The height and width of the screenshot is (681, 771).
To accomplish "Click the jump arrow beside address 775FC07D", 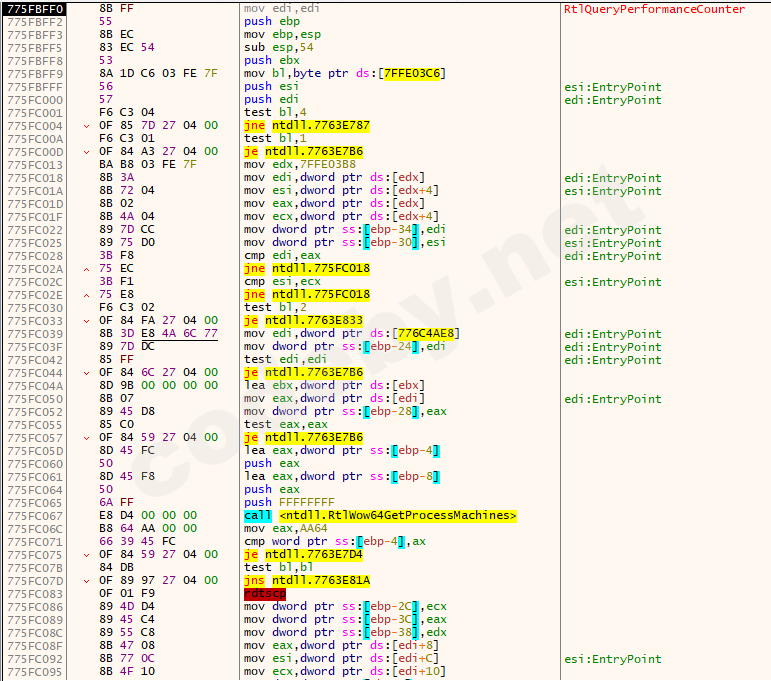I will (x=87, y=581).
